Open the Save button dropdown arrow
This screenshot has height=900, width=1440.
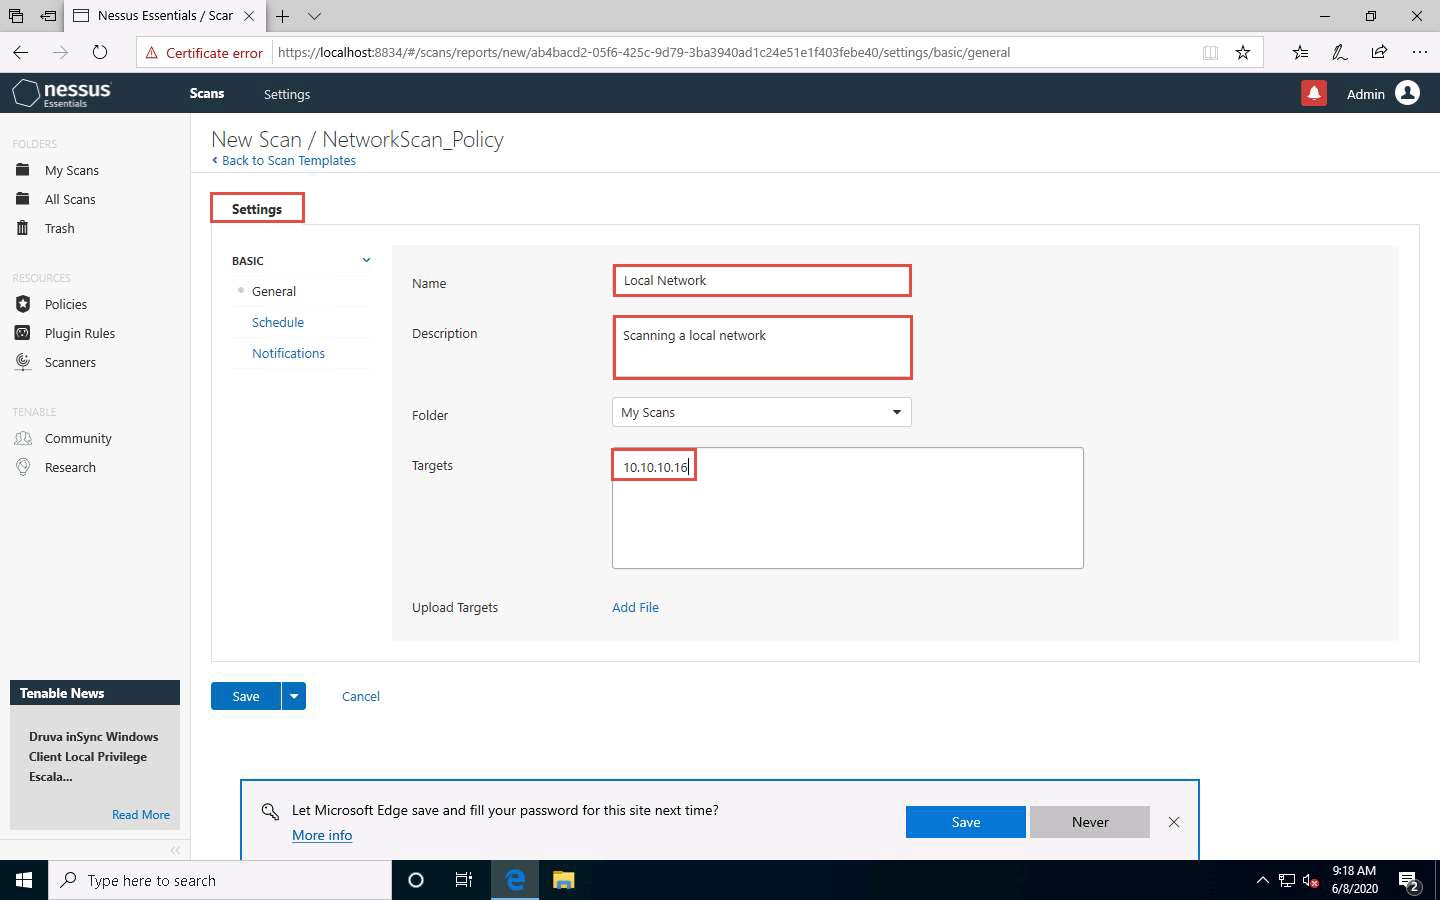pos(294,696)
